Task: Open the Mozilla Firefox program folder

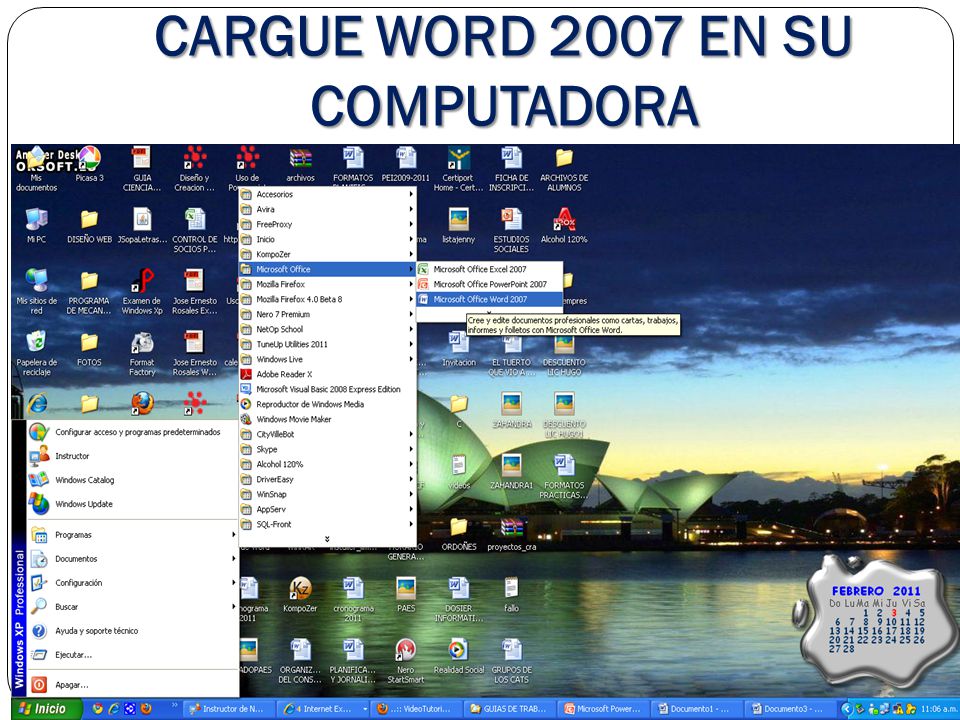Action: click(327, 284)
